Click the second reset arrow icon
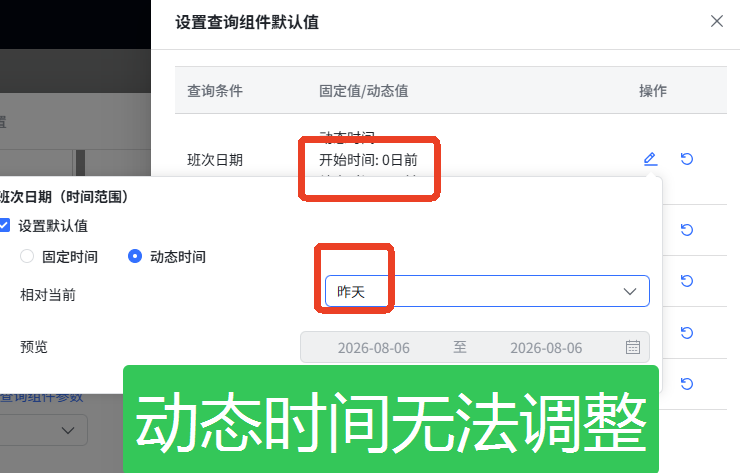 687,230
